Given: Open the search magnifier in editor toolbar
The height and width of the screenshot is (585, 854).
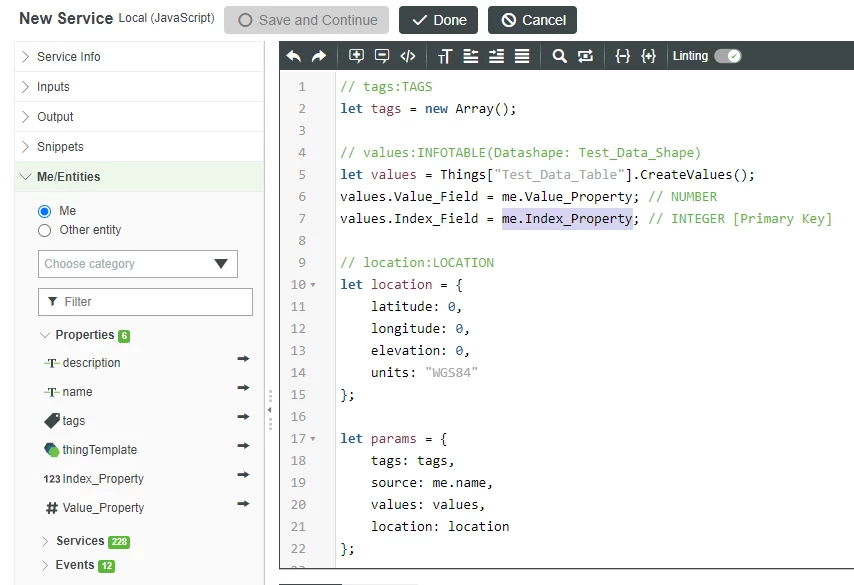Looking at the screenshot, I should point(559,56).
